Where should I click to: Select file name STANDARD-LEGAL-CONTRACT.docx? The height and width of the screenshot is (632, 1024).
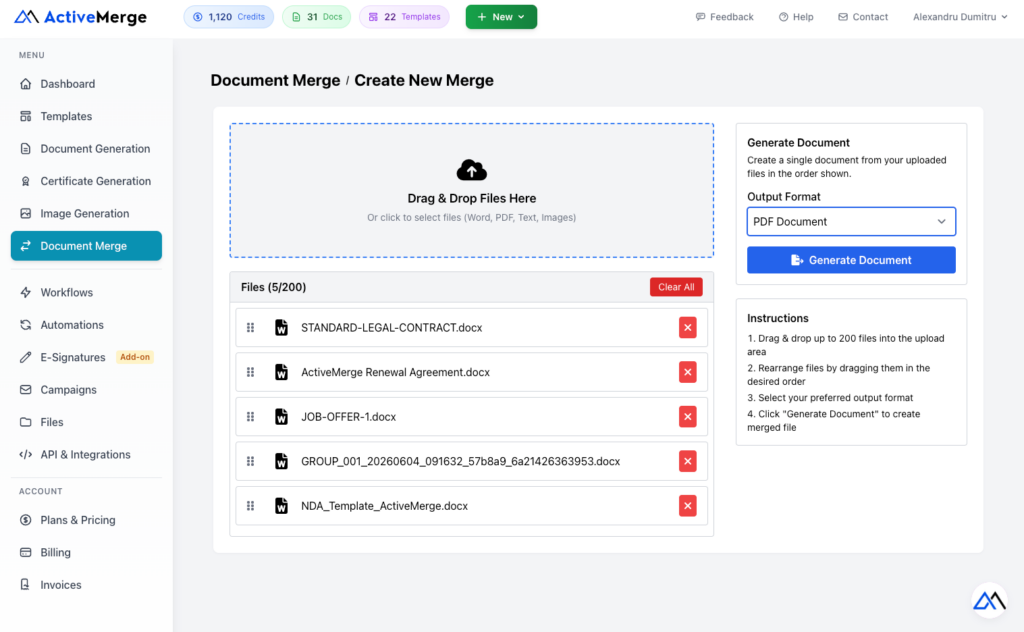point(391,328)
